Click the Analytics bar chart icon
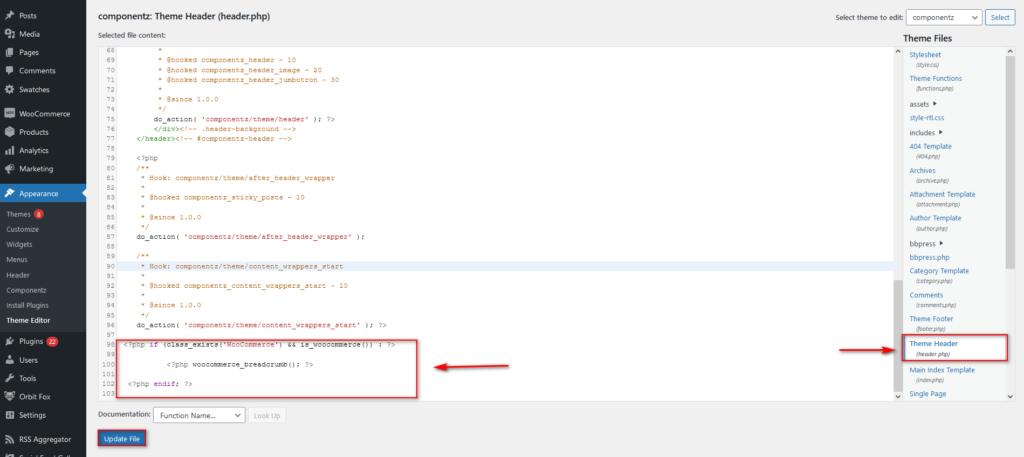1024x457 pixels. 9,150
